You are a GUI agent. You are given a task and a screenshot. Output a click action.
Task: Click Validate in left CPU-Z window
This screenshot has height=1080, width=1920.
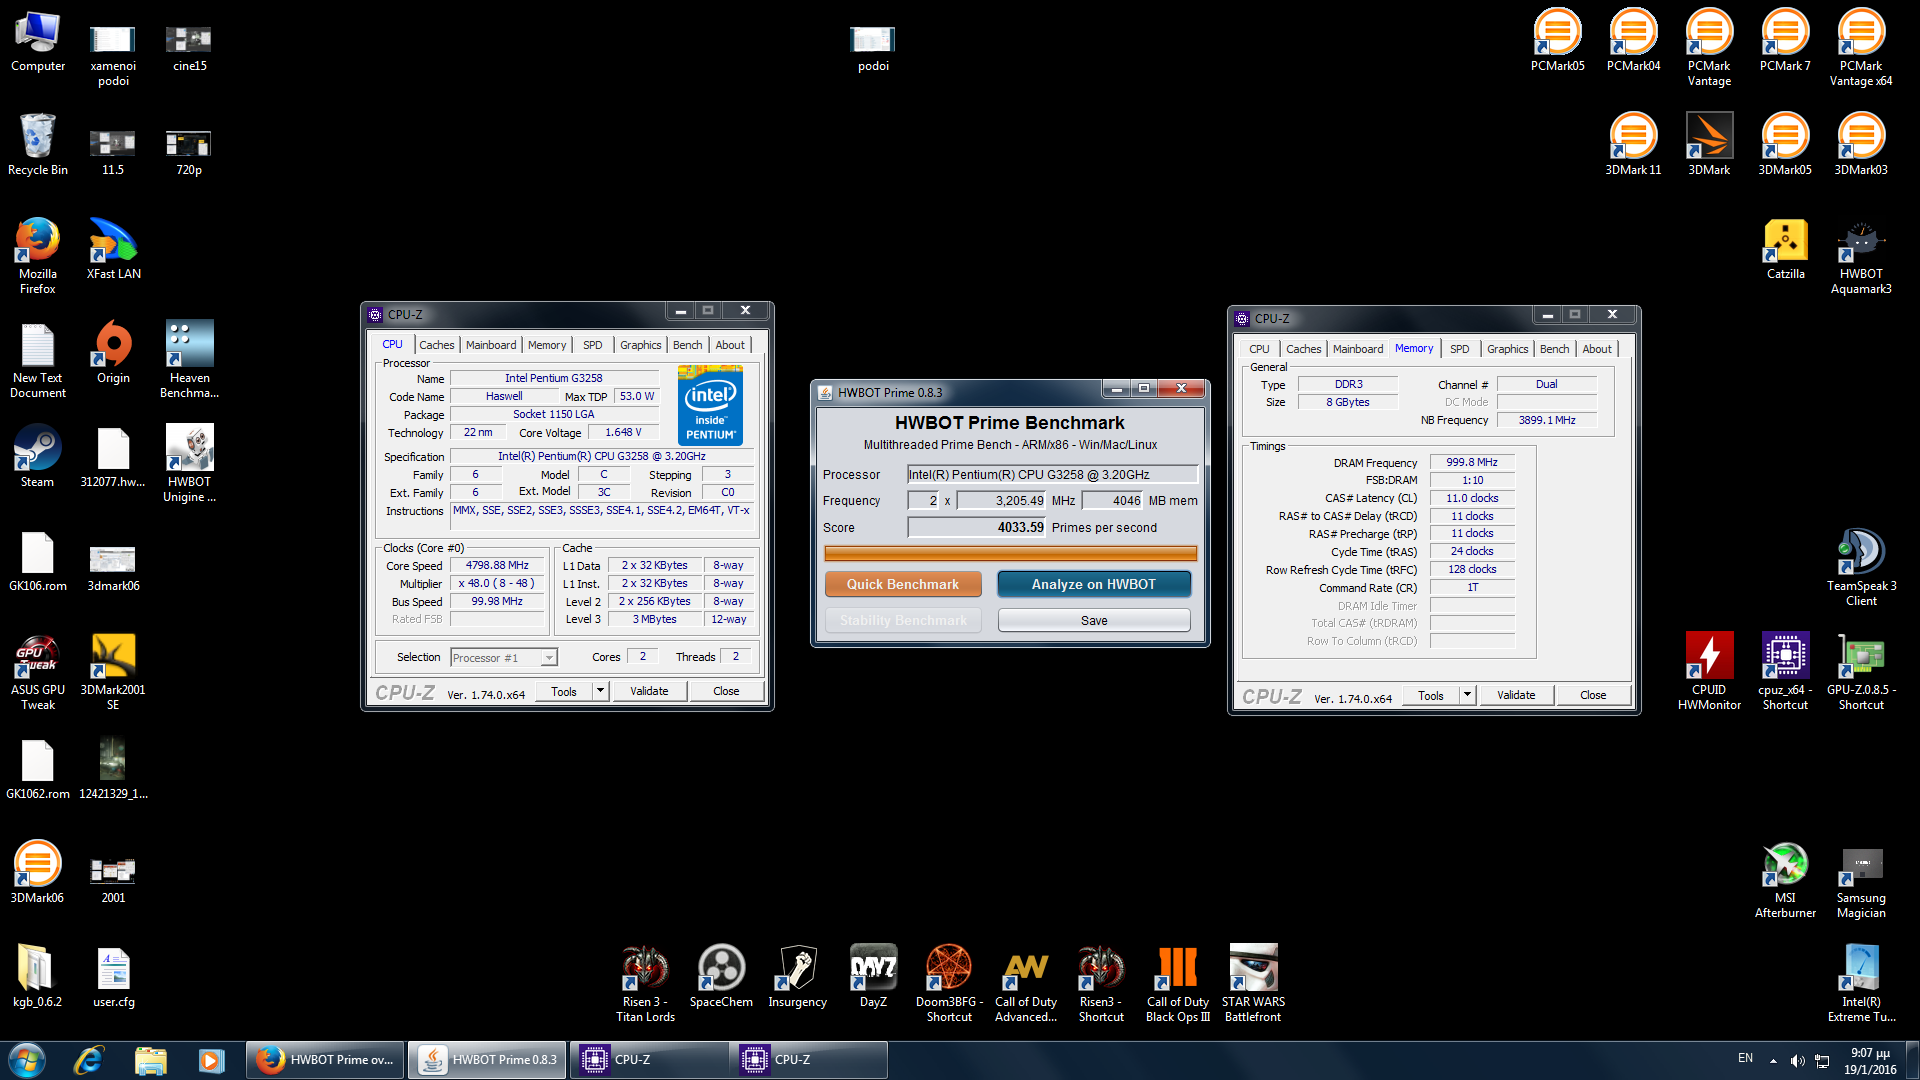(x=649, y=691)
